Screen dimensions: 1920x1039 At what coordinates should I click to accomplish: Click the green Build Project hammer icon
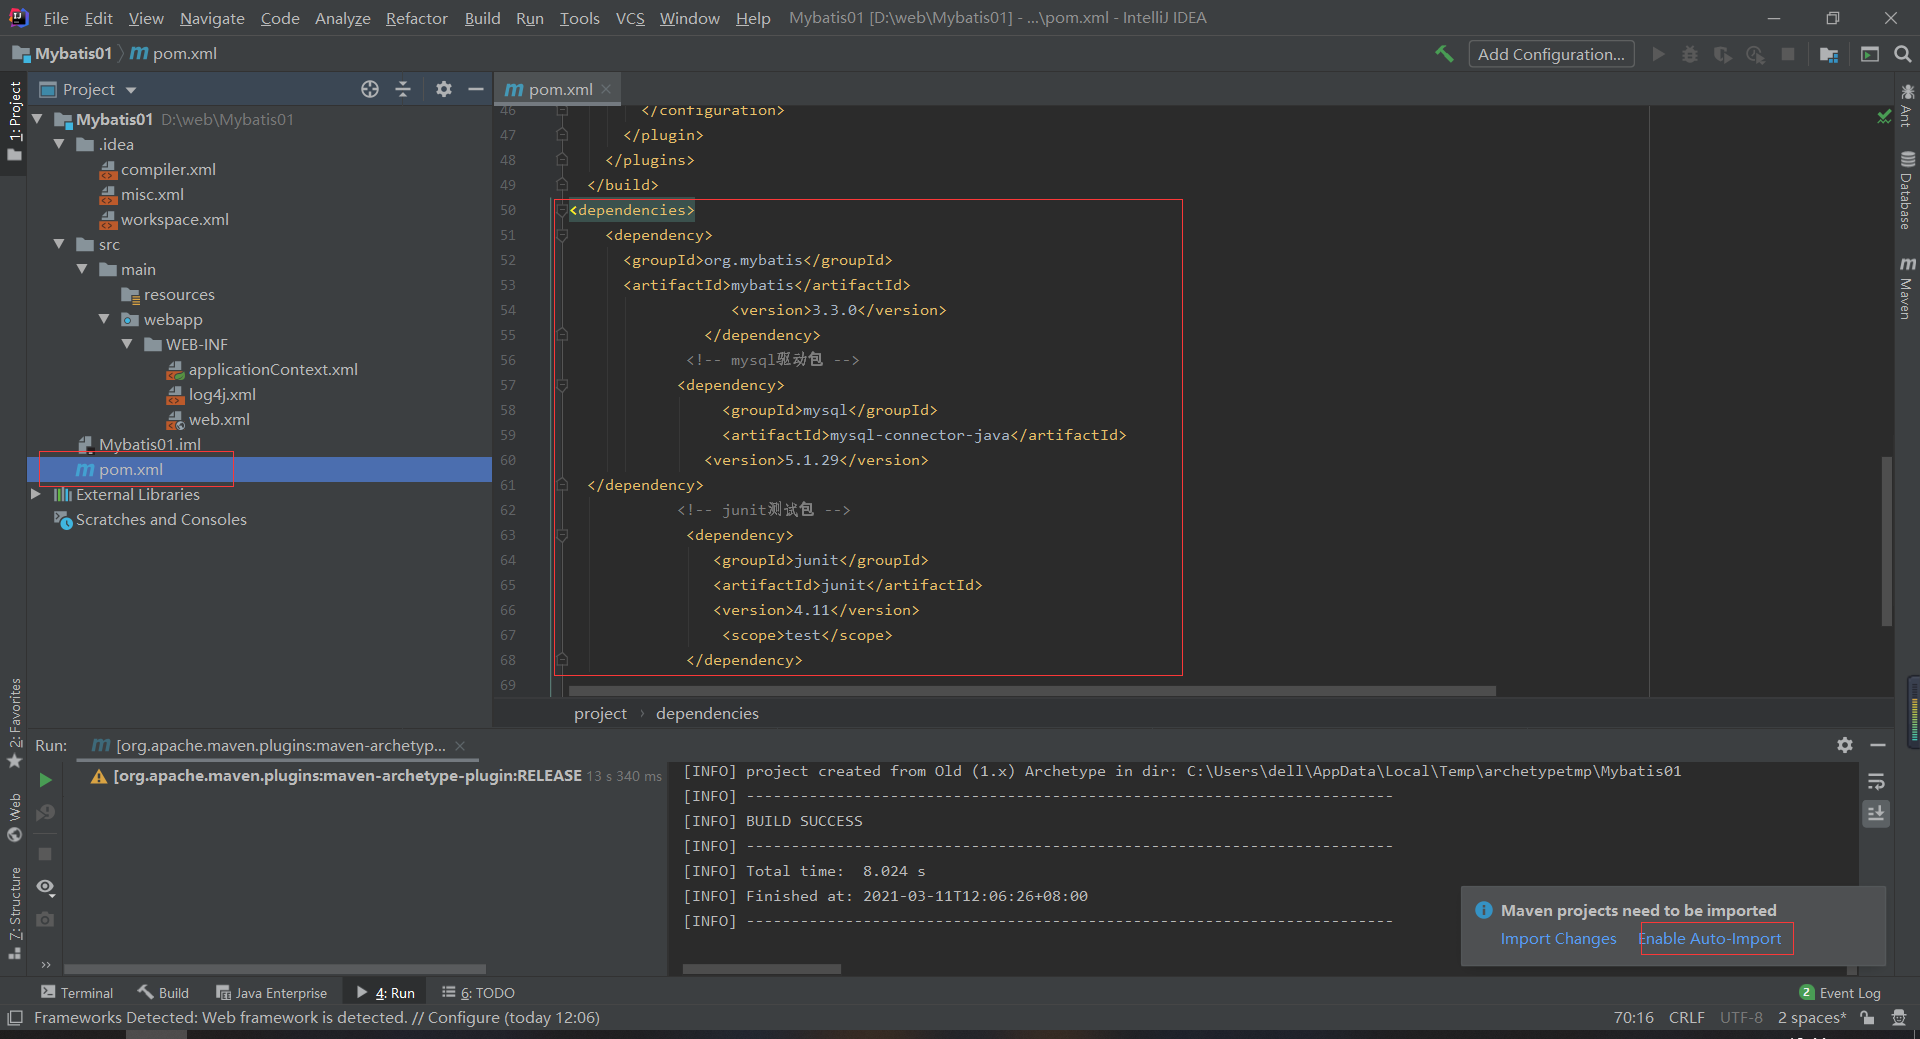(1444, 54)
